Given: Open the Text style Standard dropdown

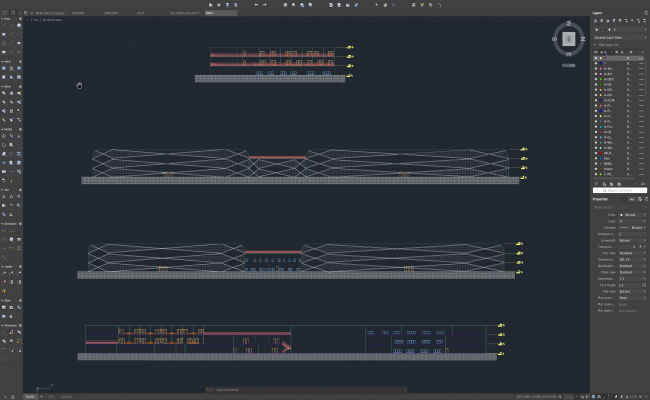Looking at the screenshot, I should point(629,253).
